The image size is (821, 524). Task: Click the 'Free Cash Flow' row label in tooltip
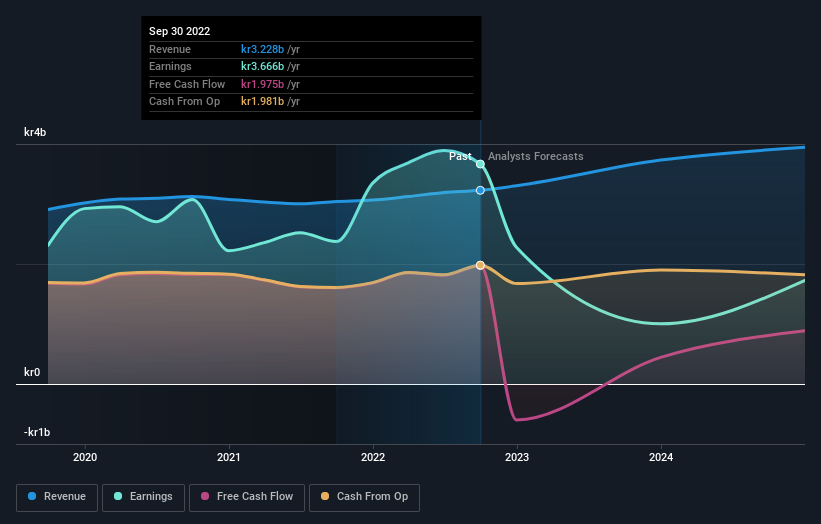pyautogui.click(x=187, y=84)
